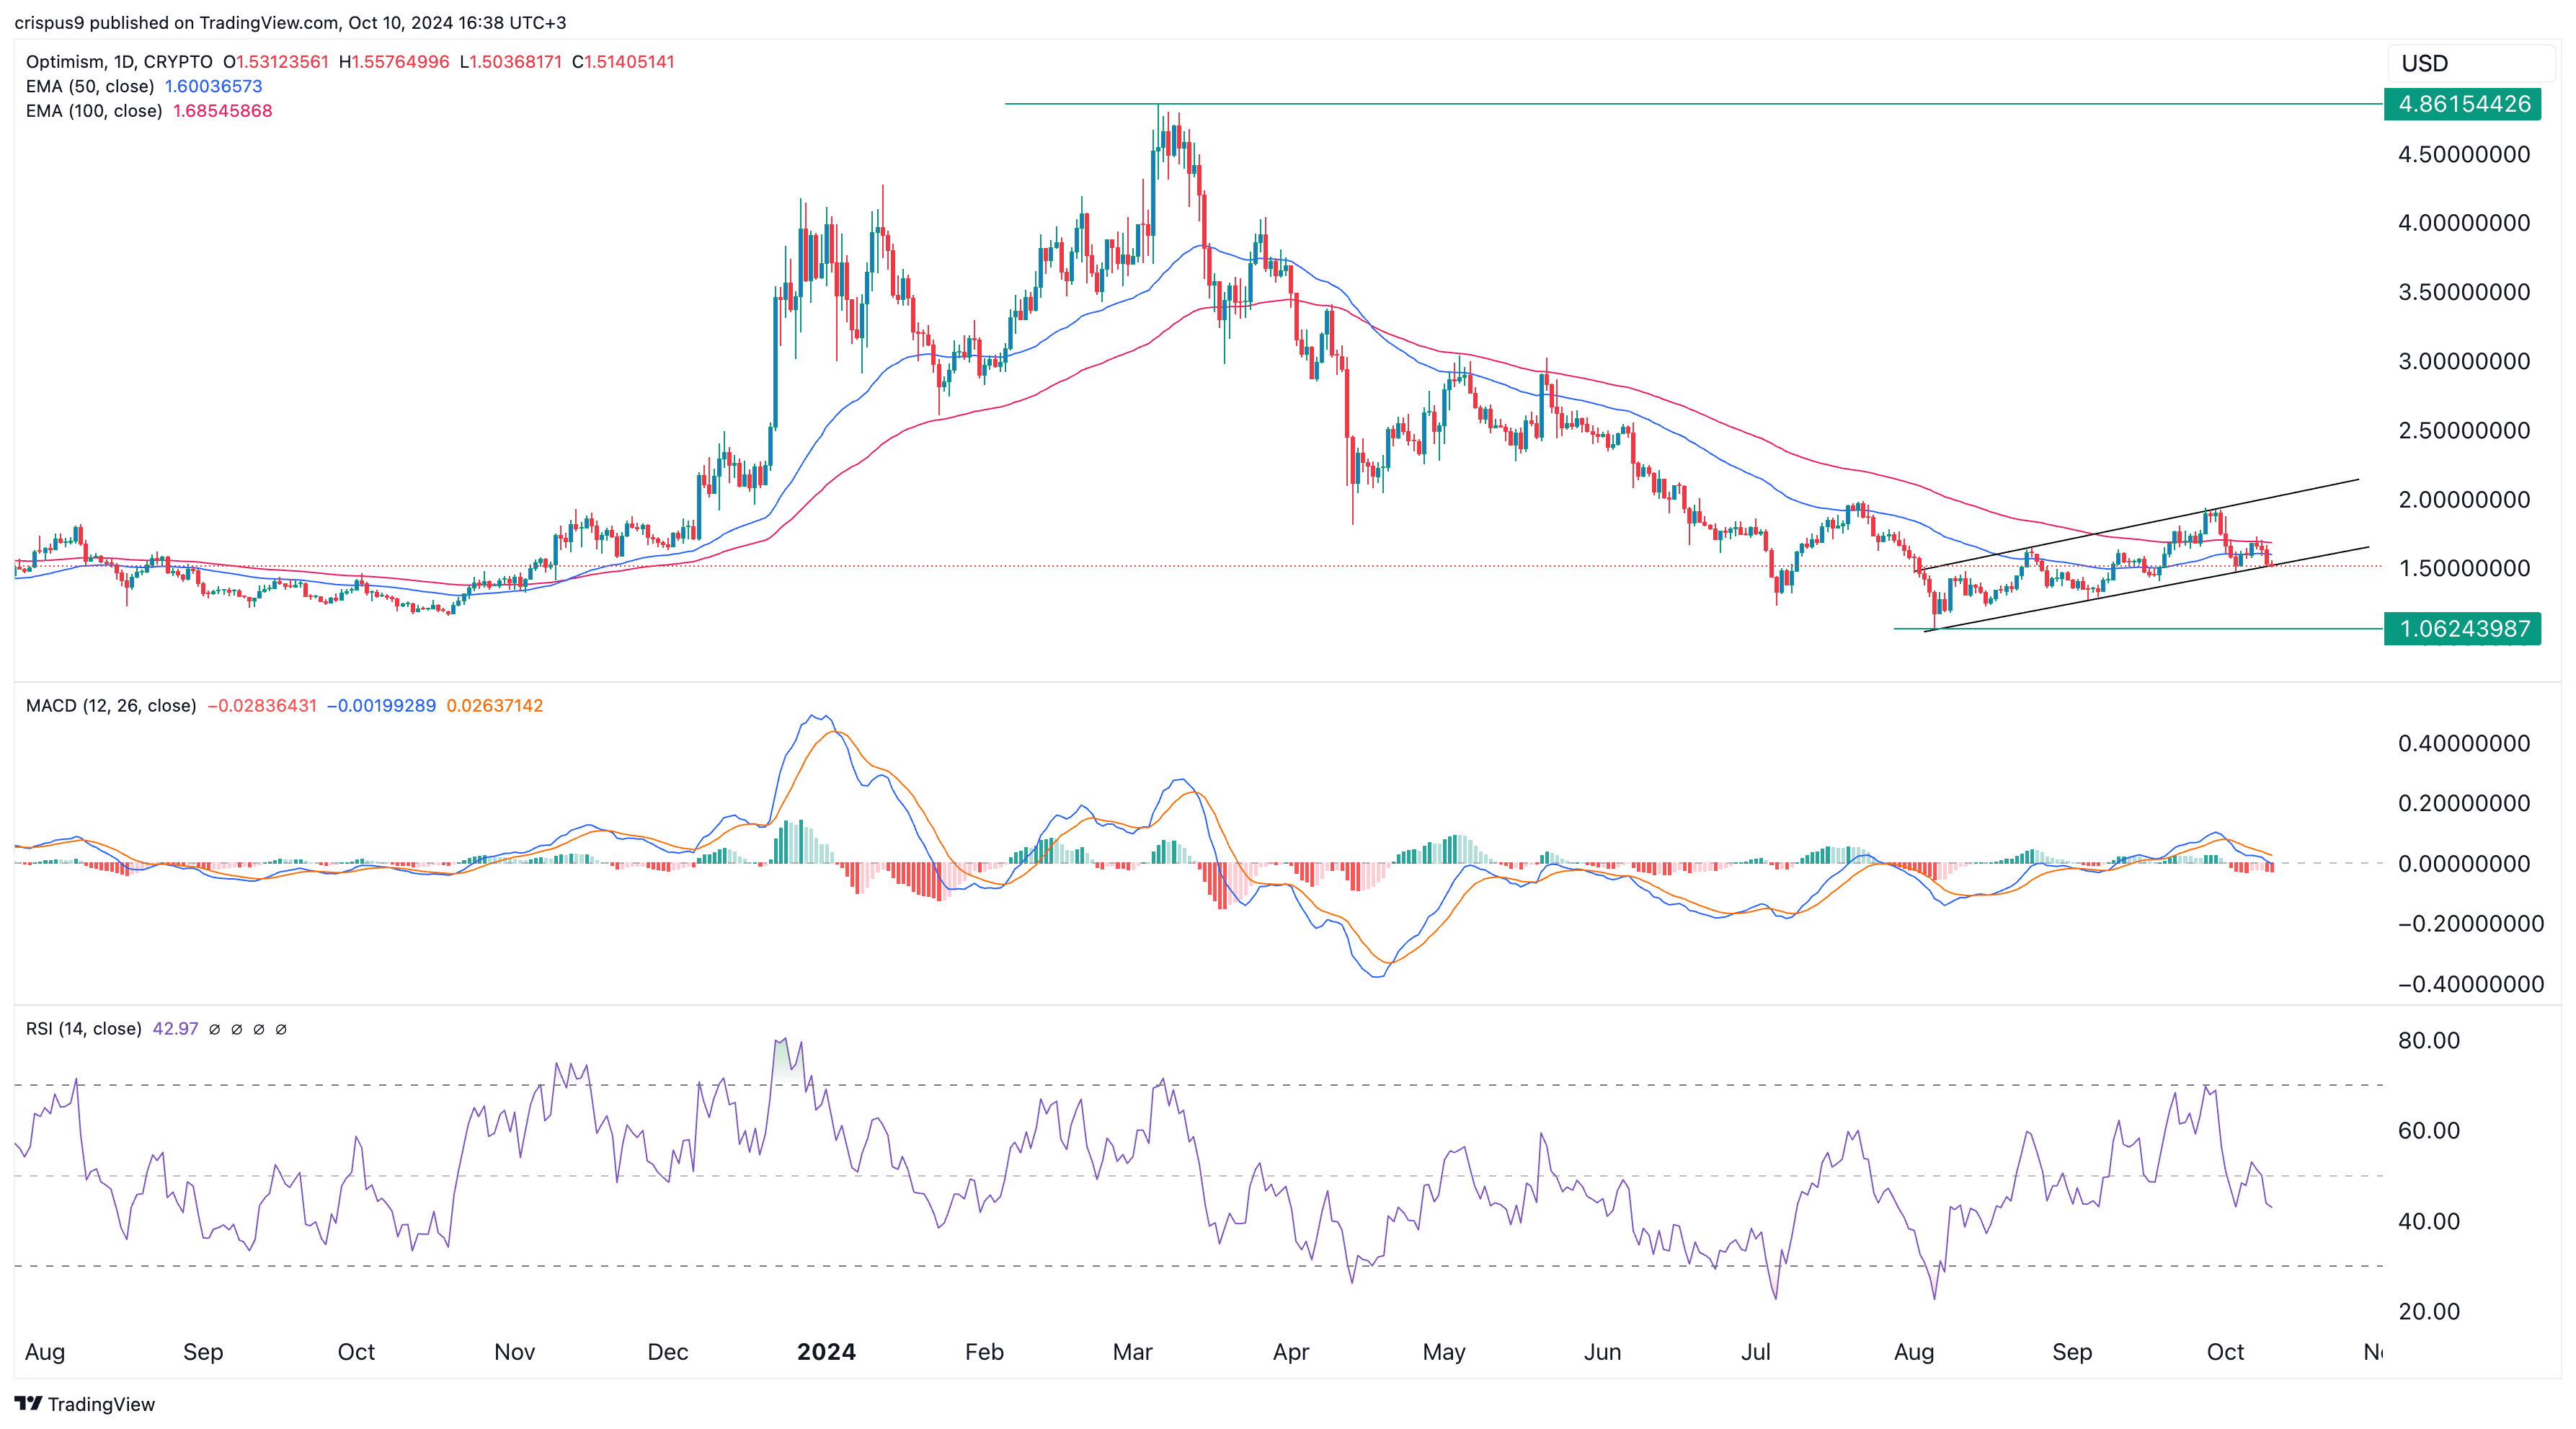Click the TradingView logo at bottom left
The height and width of the screenshot is (1429, 2576).
click(x=85, y=1404)
